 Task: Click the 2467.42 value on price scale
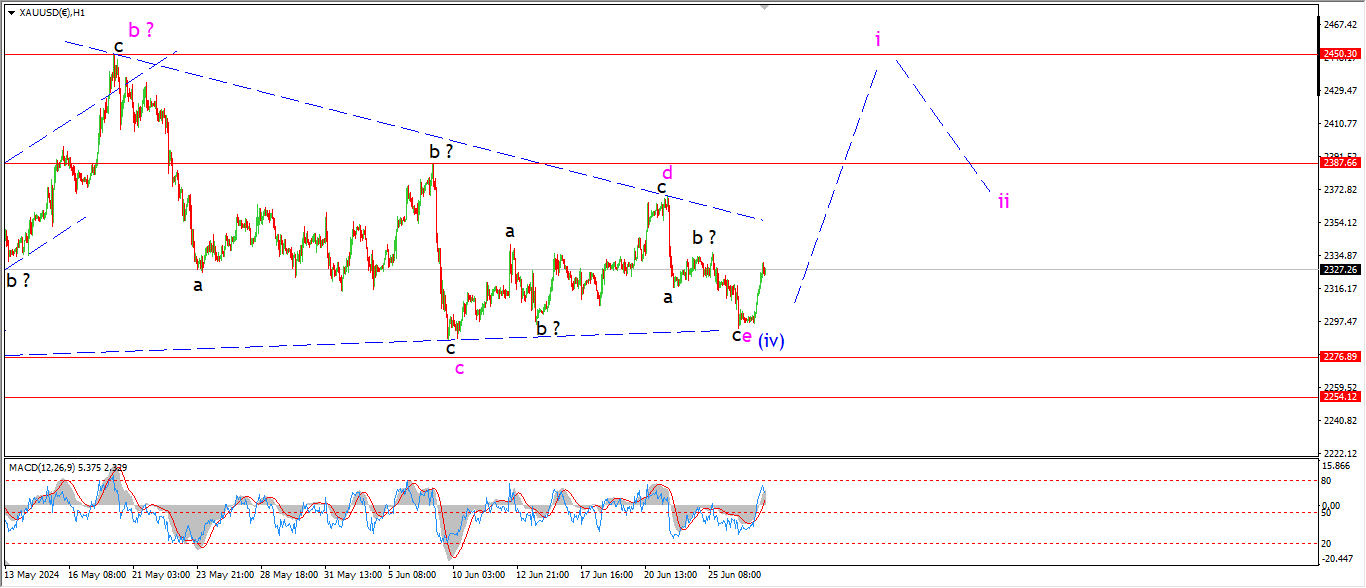point(1338,24)
